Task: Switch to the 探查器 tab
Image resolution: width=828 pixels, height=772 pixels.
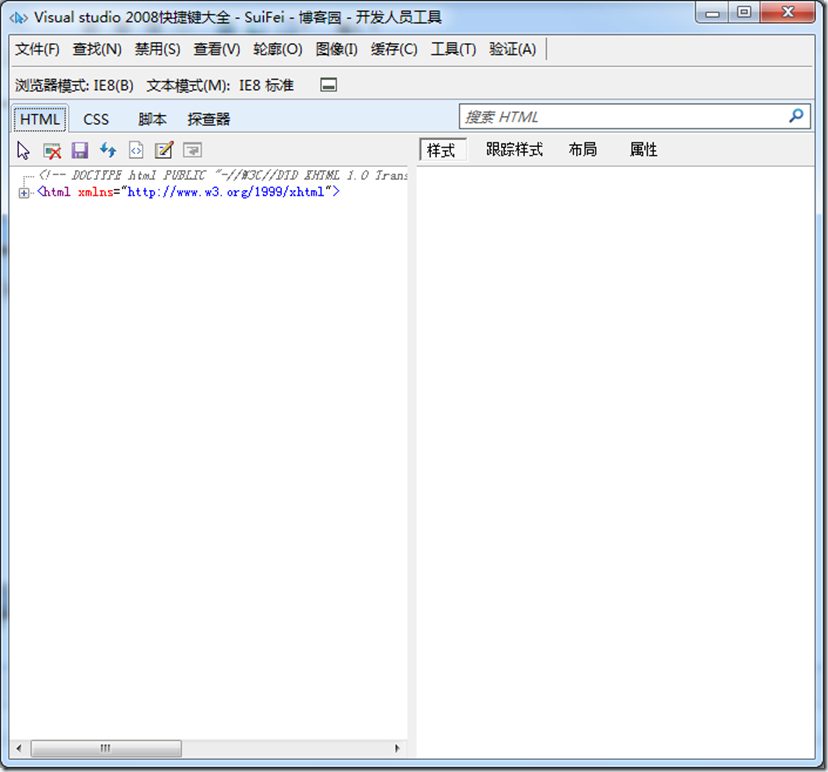Action: click(x=209, y=119)
